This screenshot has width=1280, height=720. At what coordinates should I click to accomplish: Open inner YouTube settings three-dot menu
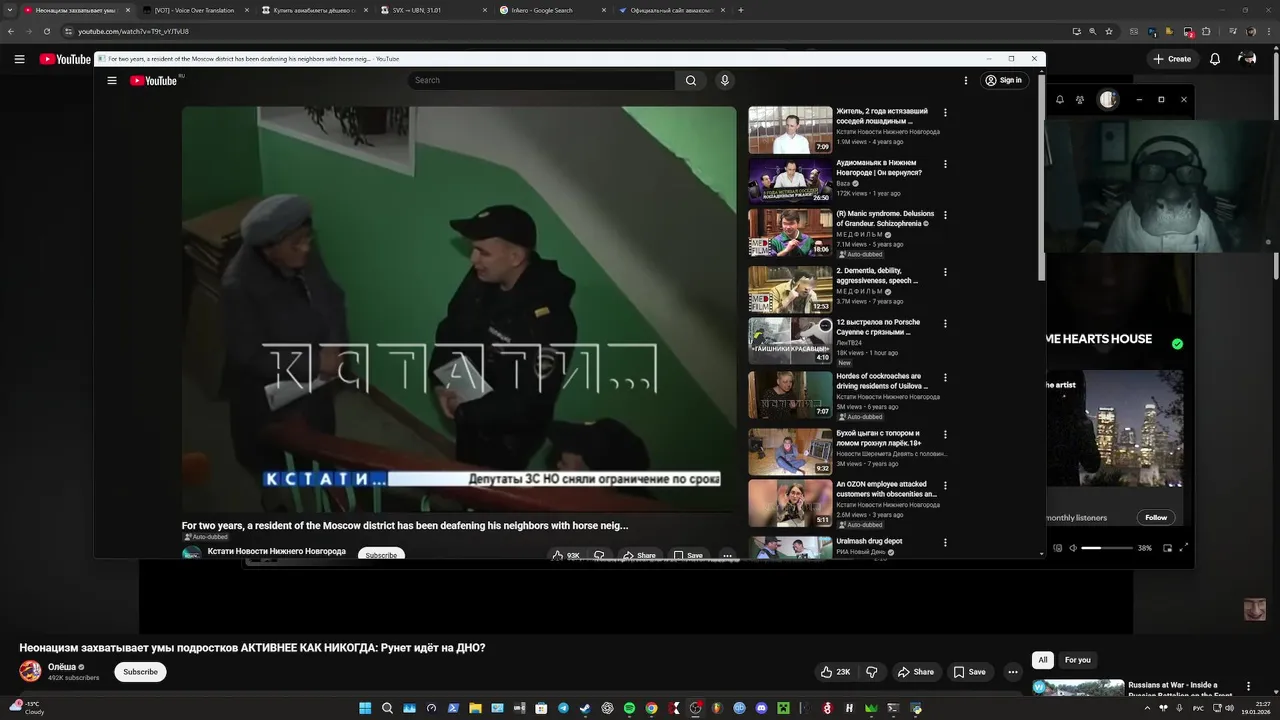point(966,81)
